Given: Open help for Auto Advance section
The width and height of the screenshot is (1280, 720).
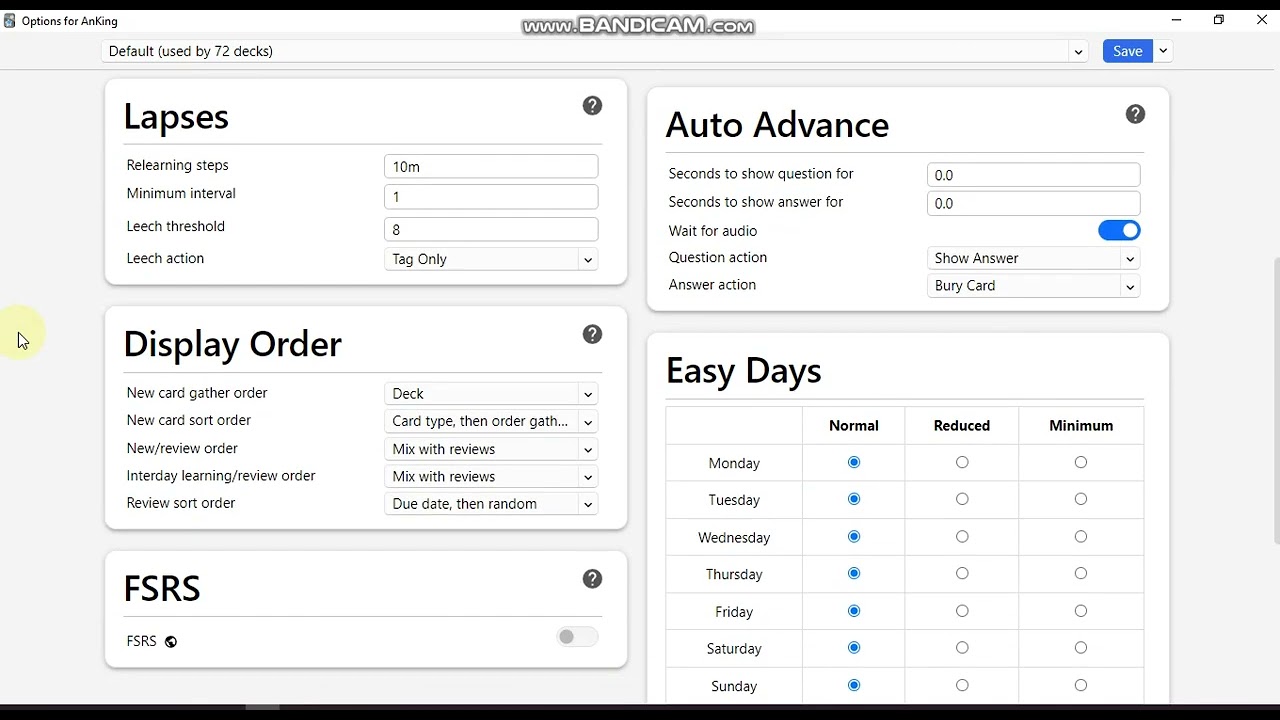Looking at the screenshot, I should click(x=1135, y=114).
